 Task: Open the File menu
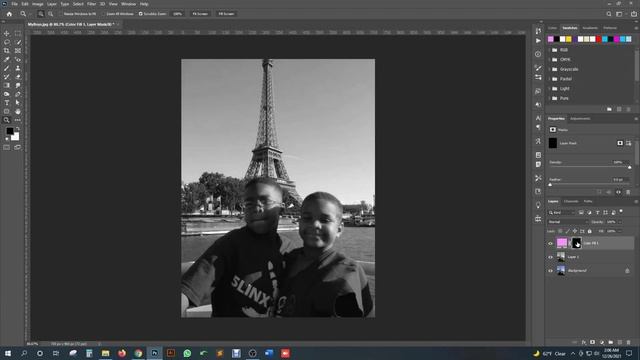14,4
